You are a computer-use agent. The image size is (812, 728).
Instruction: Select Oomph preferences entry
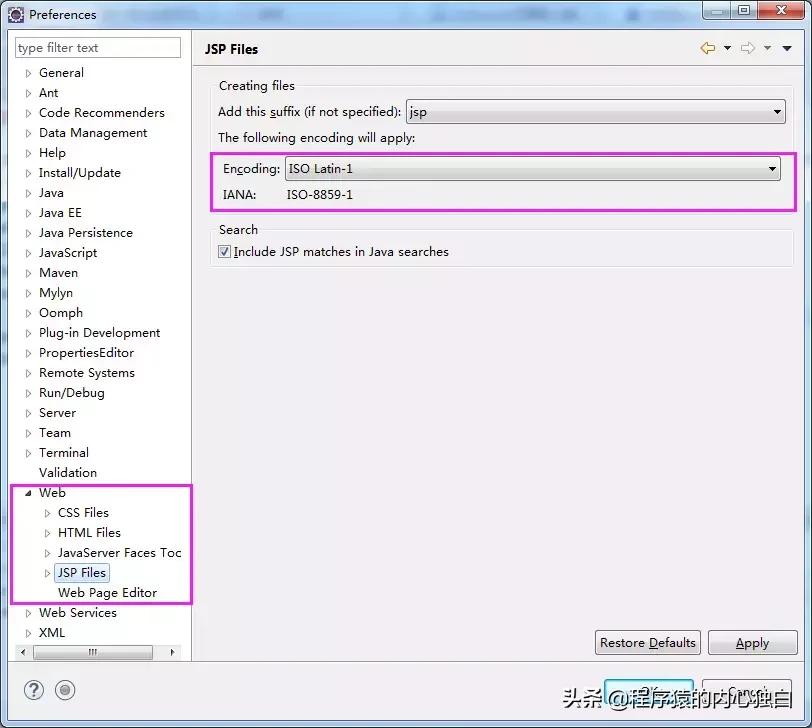61,313
